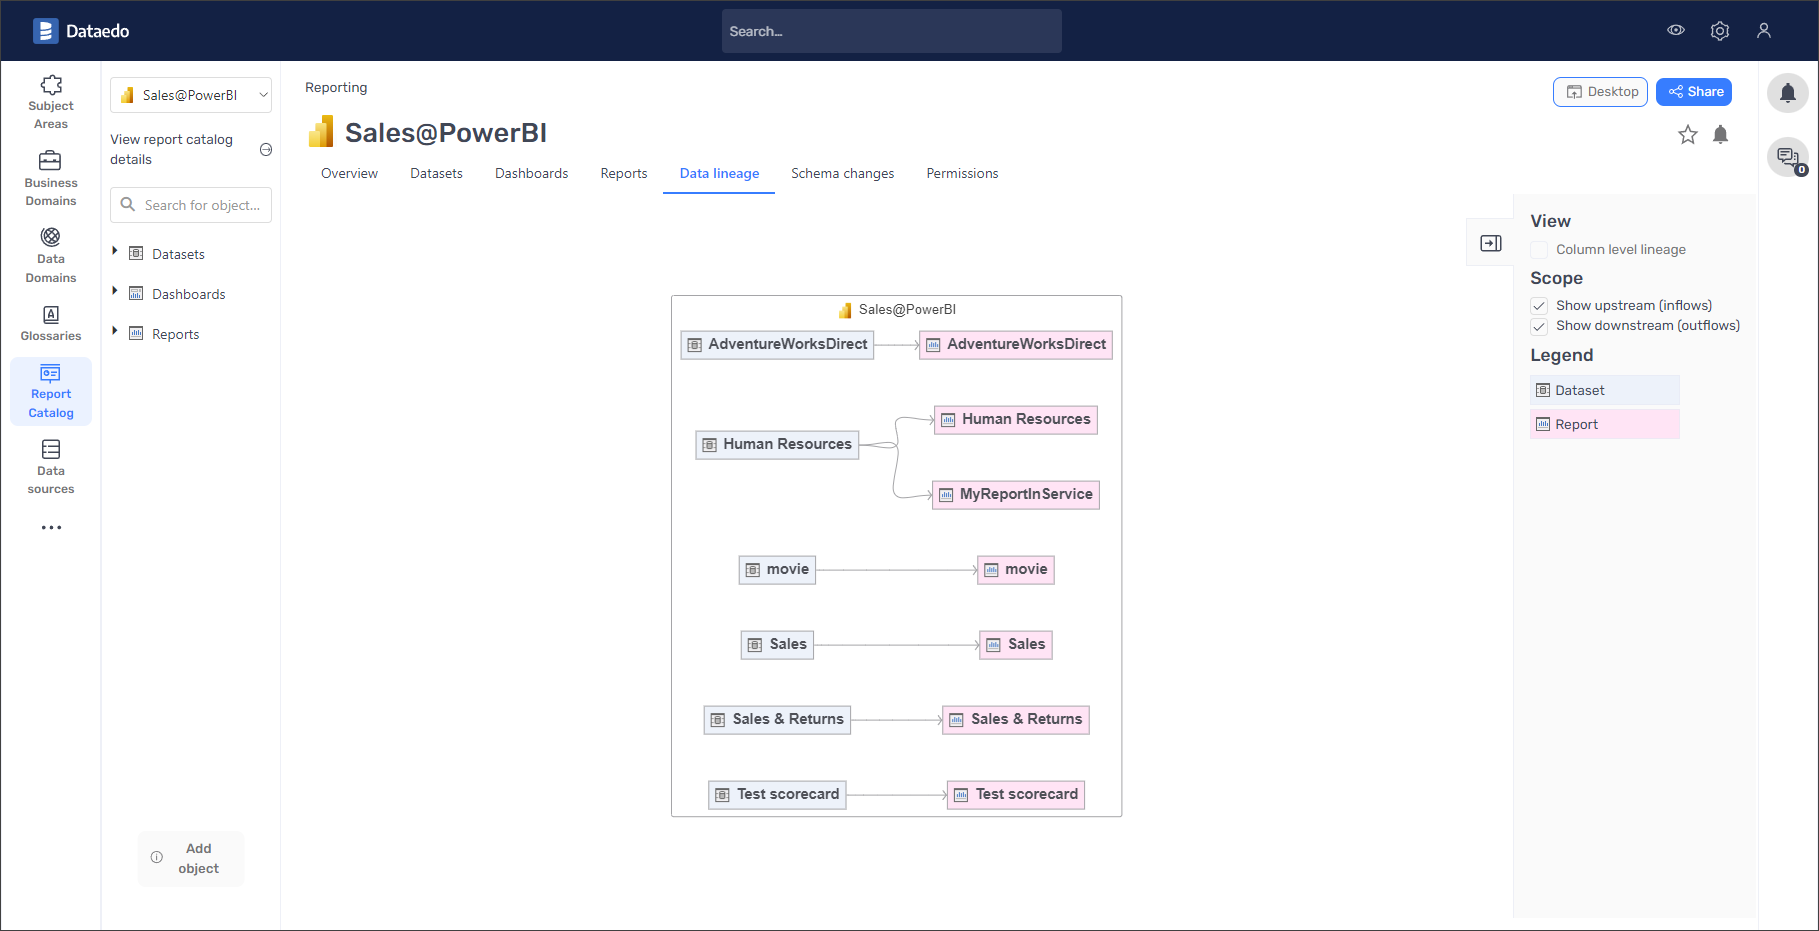Click the Report legend swatch
Screen dimensions: 1819x931
1604,424
